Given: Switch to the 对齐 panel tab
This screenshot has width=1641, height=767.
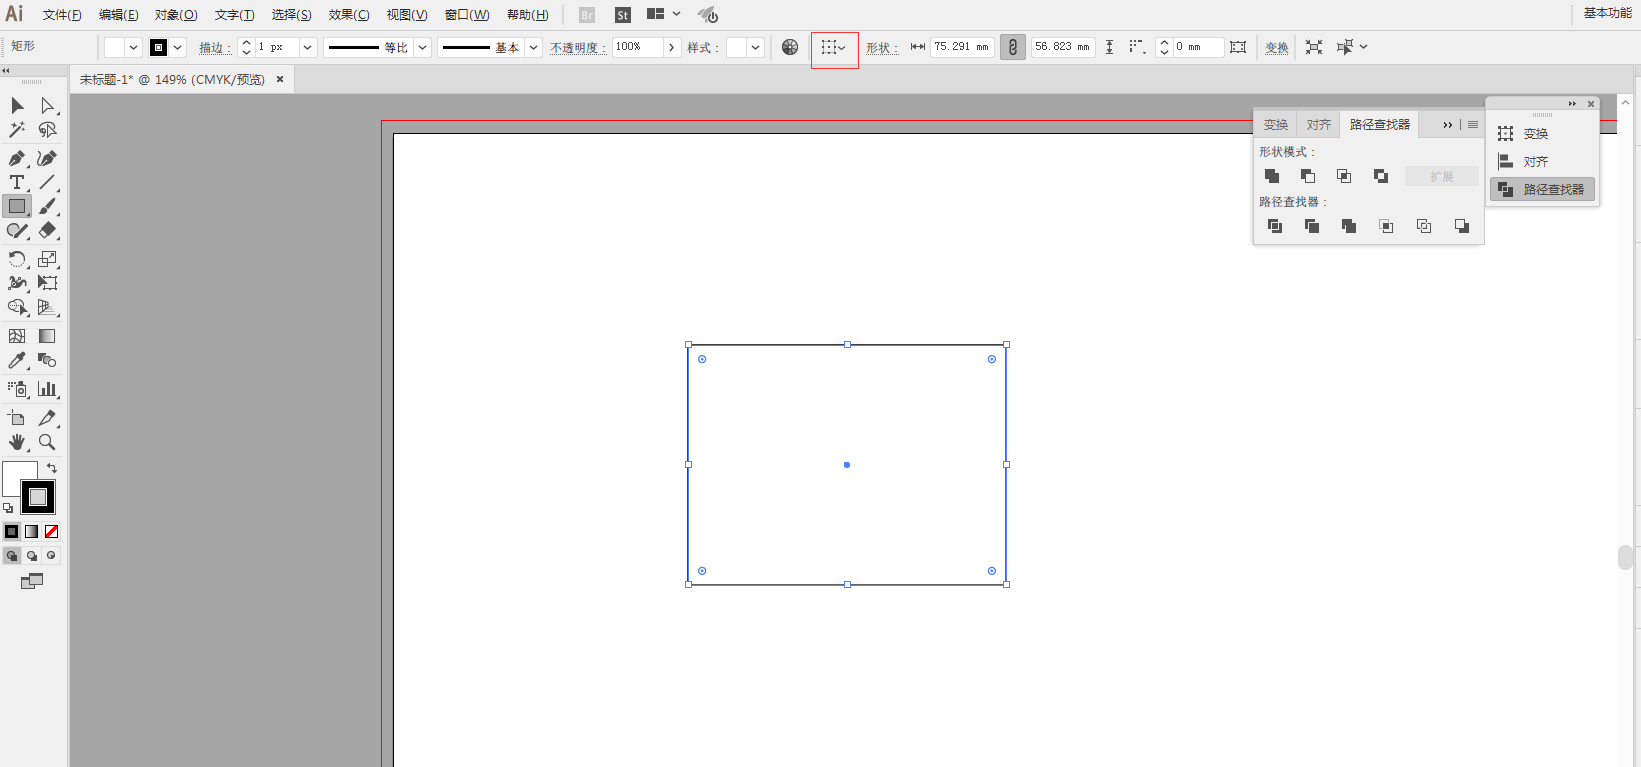Looking at the screenshot, I should coord(1319,125).
